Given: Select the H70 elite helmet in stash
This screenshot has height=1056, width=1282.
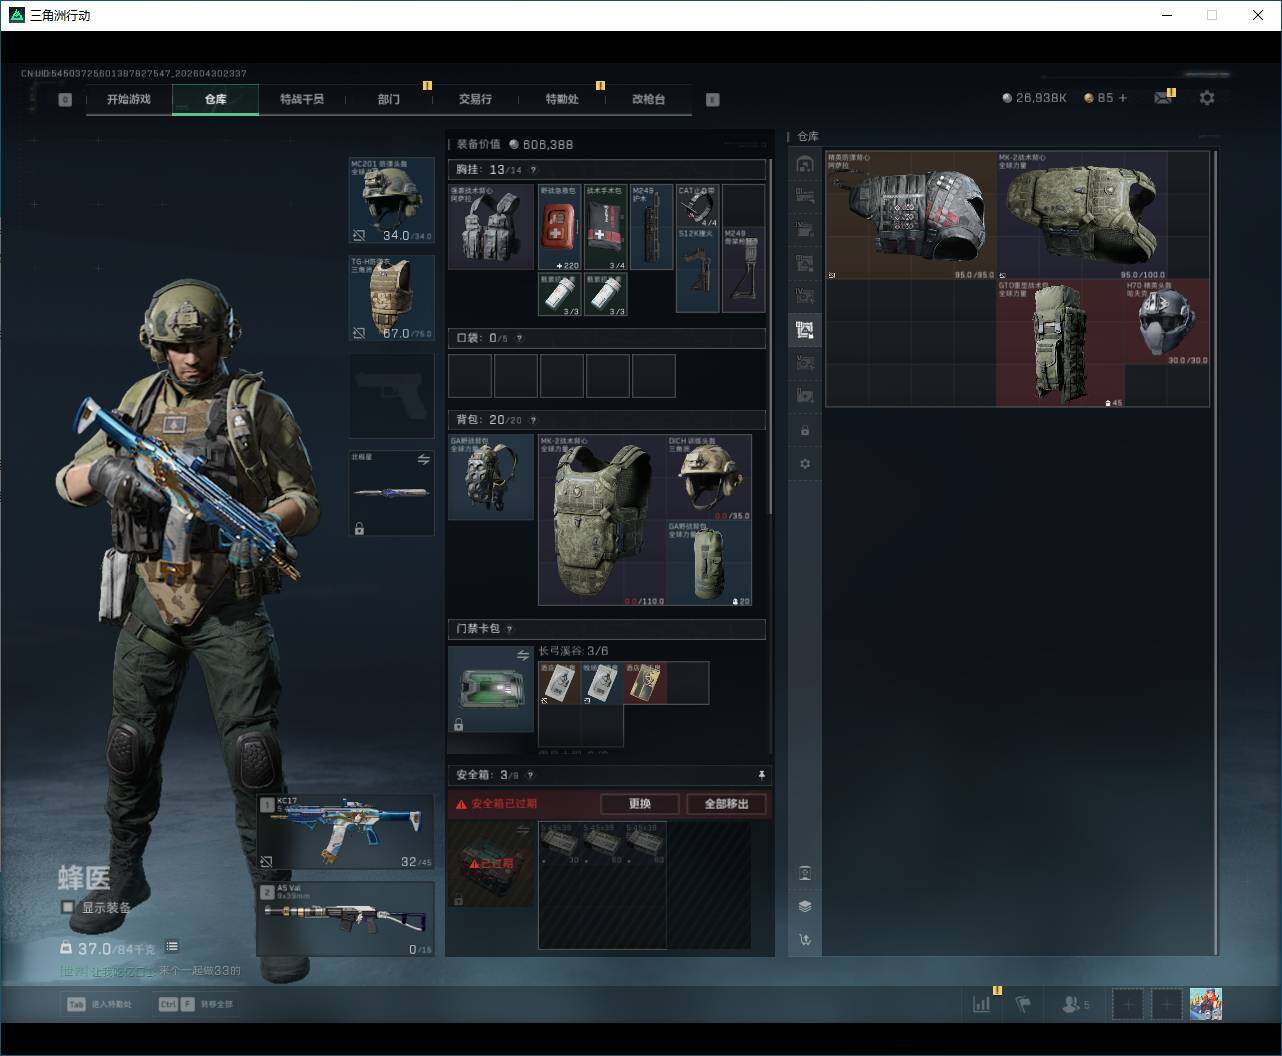Looking at the screenshot, I should [x=1167, y=322].
